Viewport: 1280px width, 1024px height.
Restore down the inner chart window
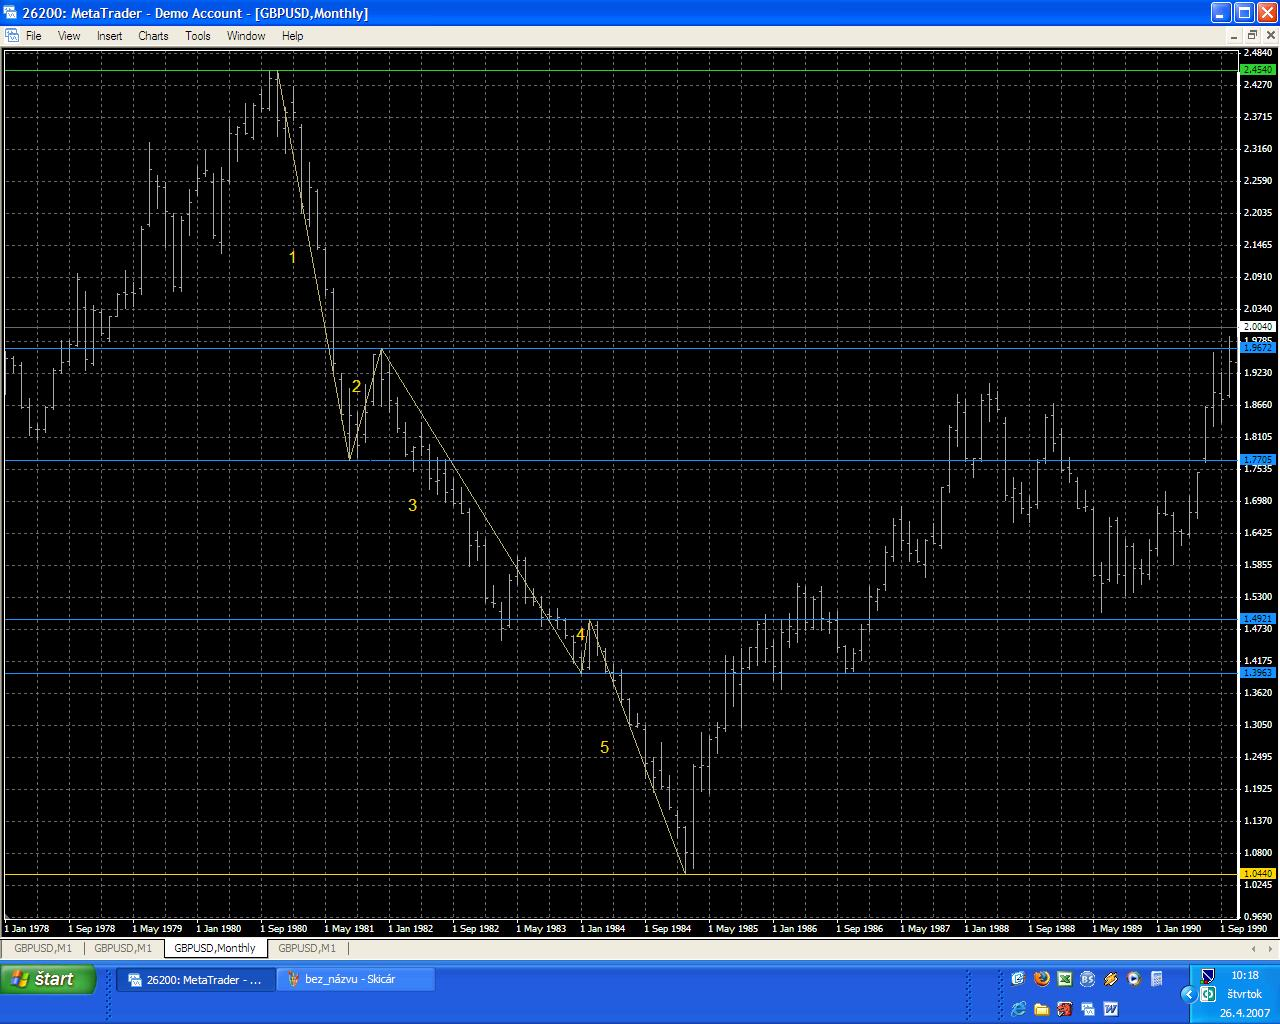1252,36
